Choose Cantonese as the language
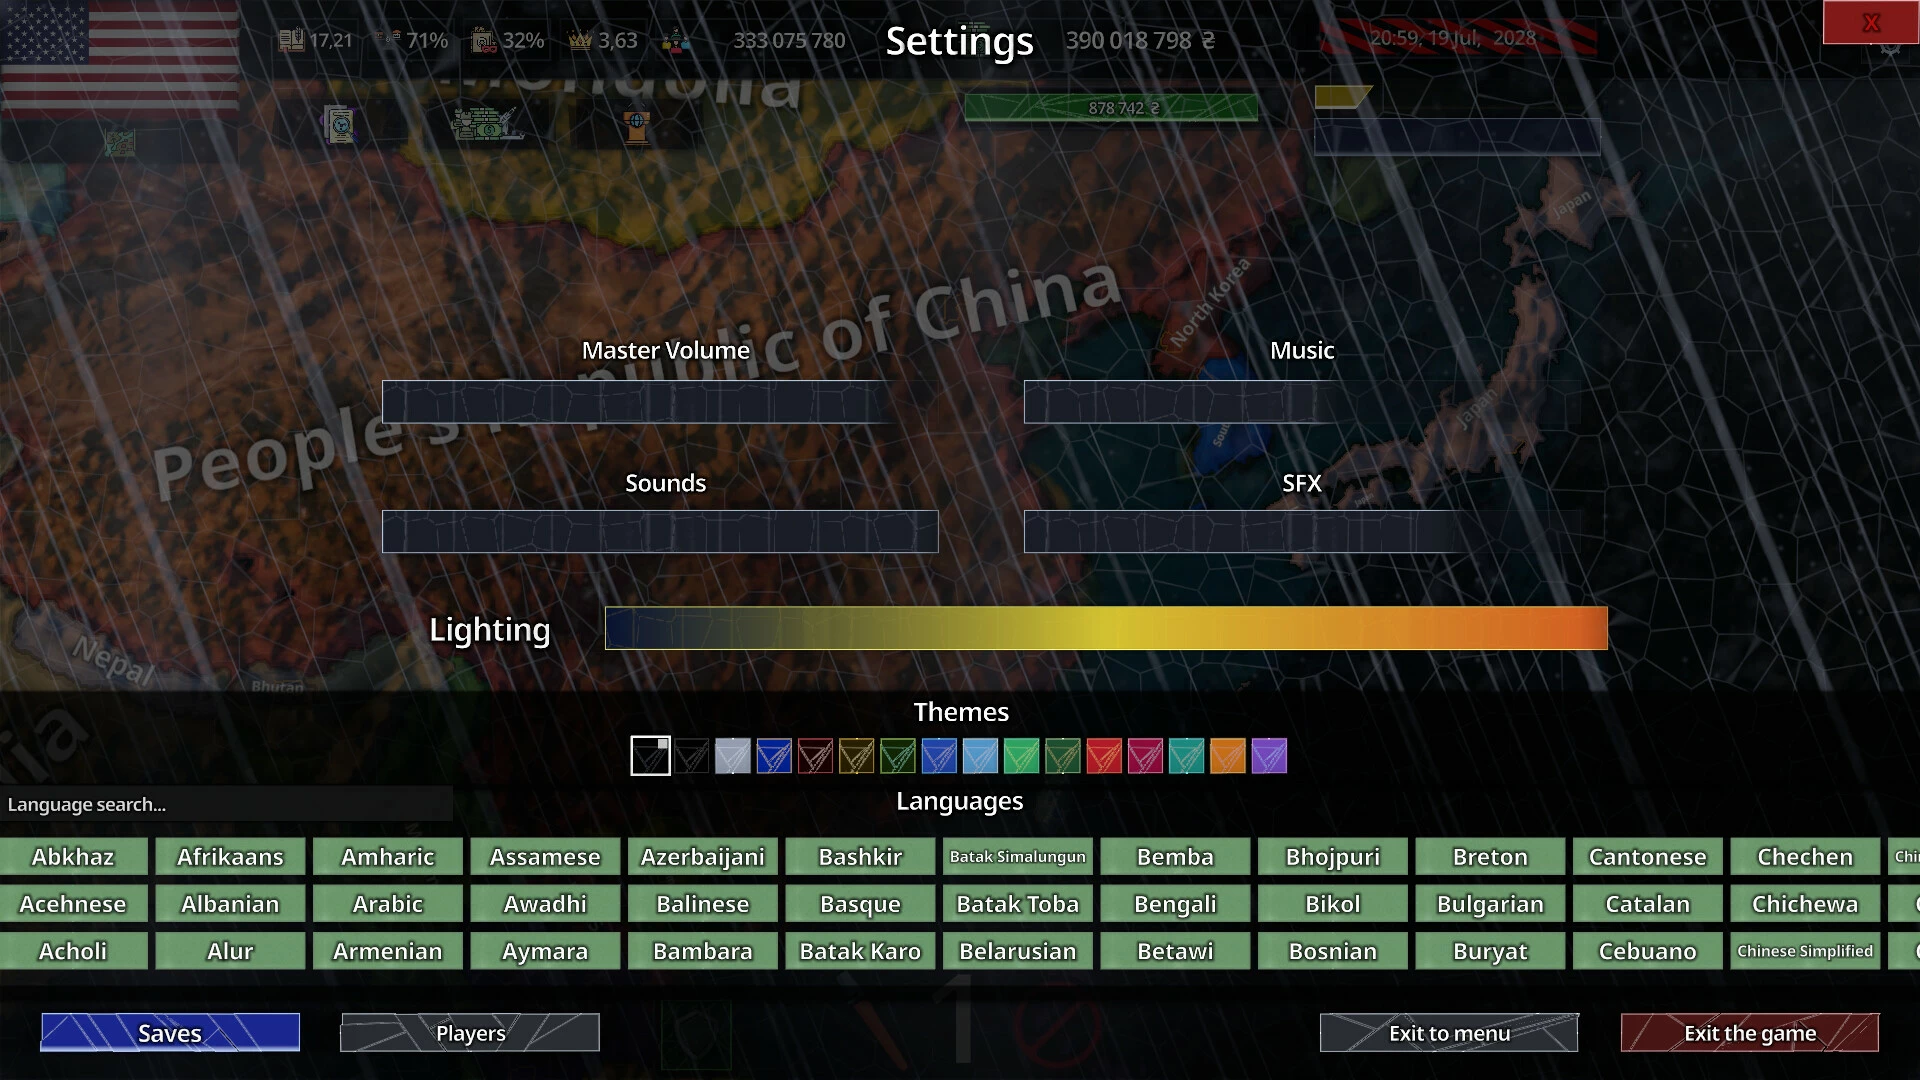The height and width of the screenshot is (1080, 1920). click(x=1648, y=857)
